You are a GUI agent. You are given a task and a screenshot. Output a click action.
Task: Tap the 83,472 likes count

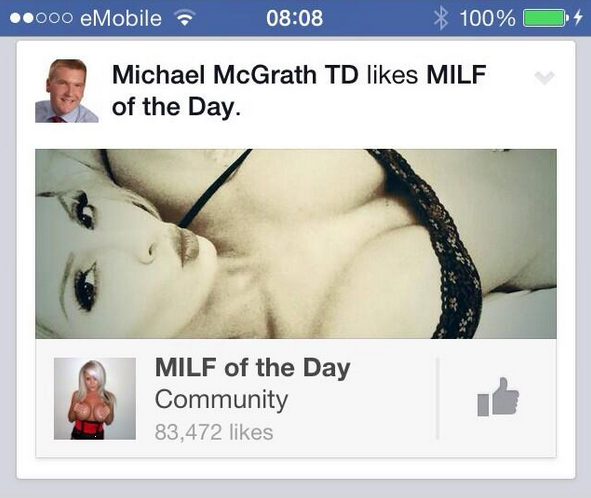[214, 432]
